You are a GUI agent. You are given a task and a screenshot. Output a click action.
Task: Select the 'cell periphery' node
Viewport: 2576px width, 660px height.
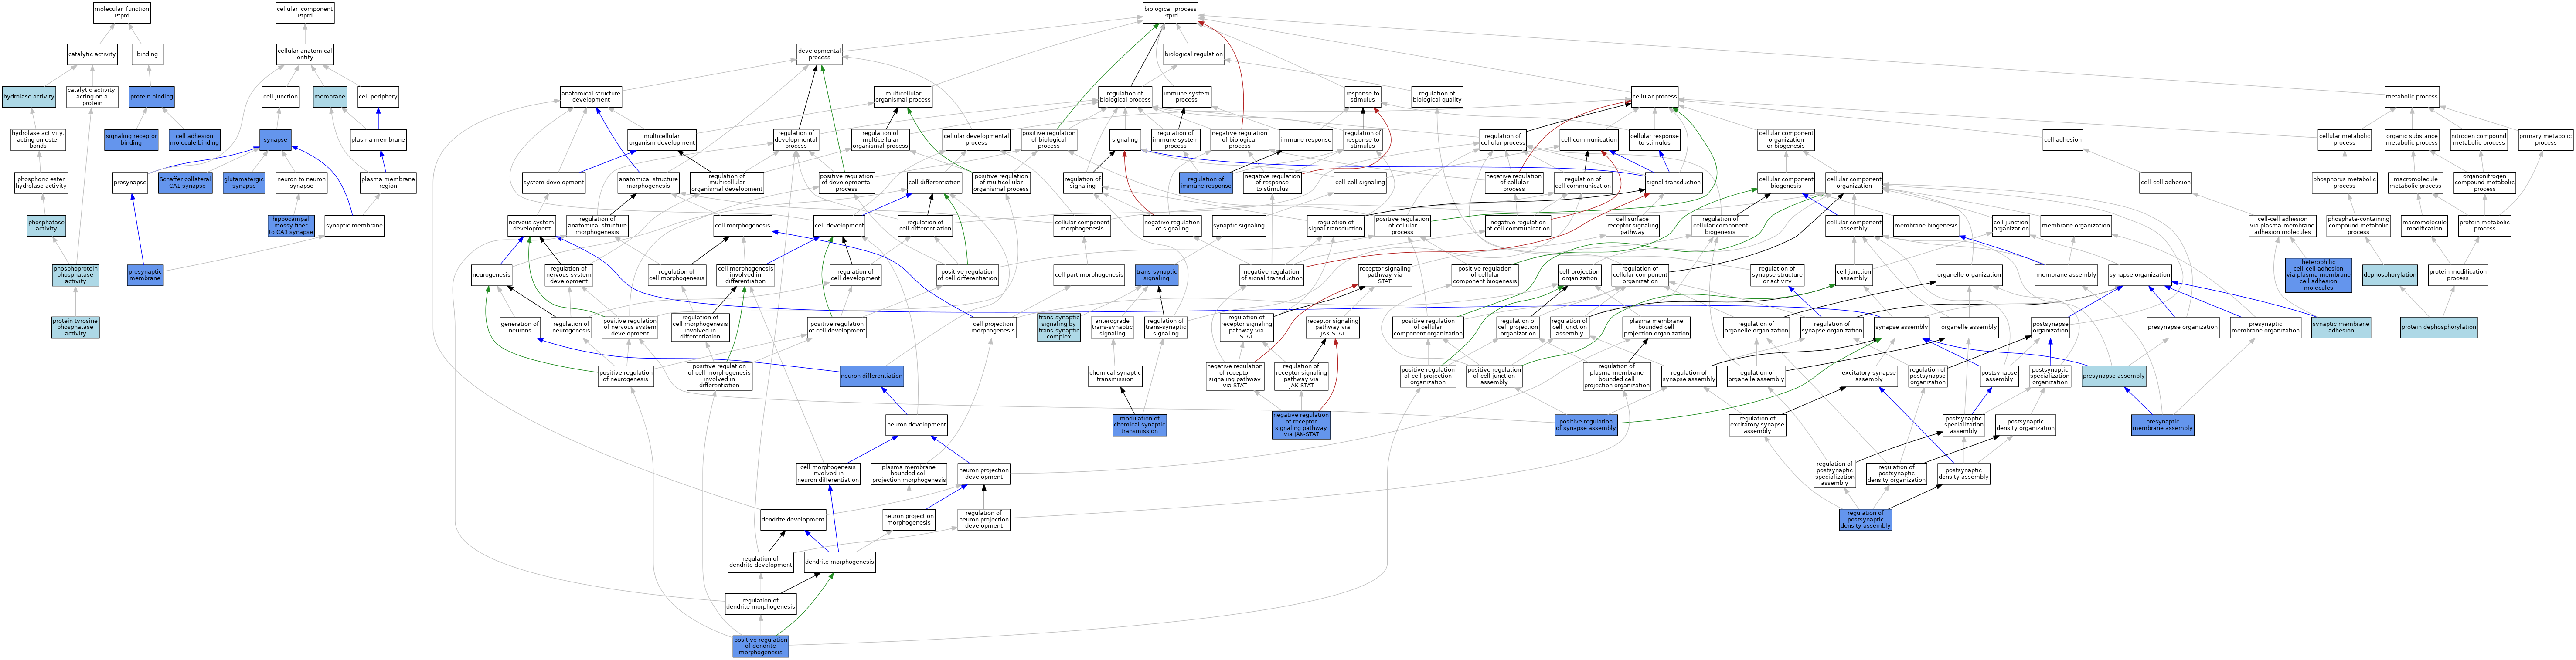378,97
